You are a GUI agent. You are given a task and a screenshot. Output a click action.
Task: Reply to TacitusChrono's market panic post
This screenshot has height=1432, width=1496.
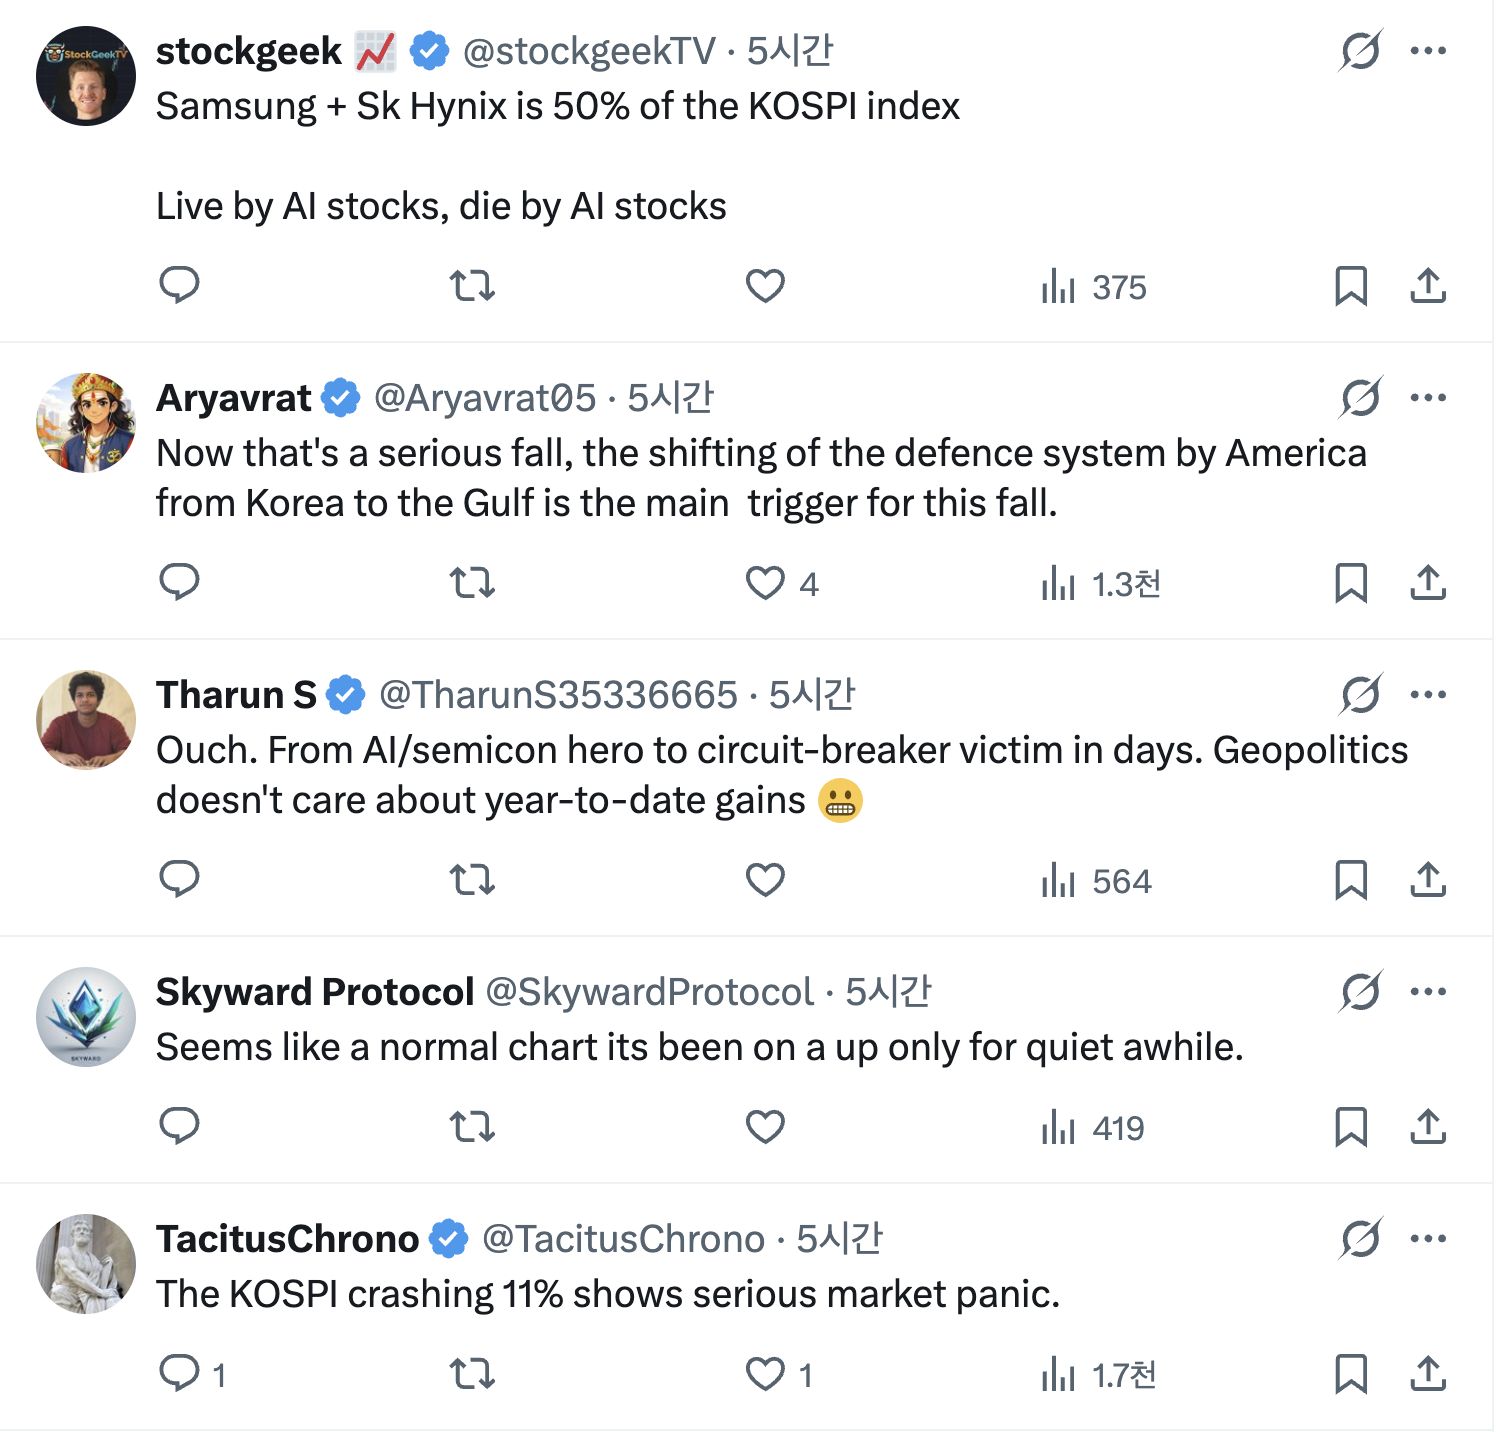(180, 1374)
